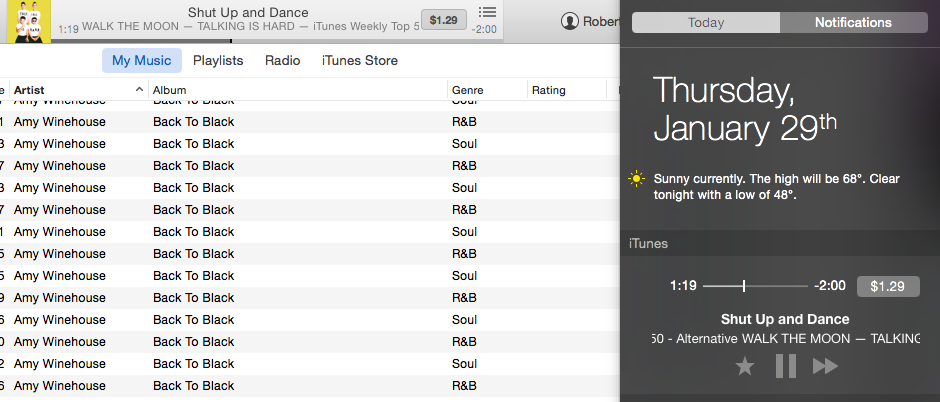Click the weather summary about high of 68°
The width and height of the screenshot is (940, 402).
pyautogui.click(x=777, y=187)
